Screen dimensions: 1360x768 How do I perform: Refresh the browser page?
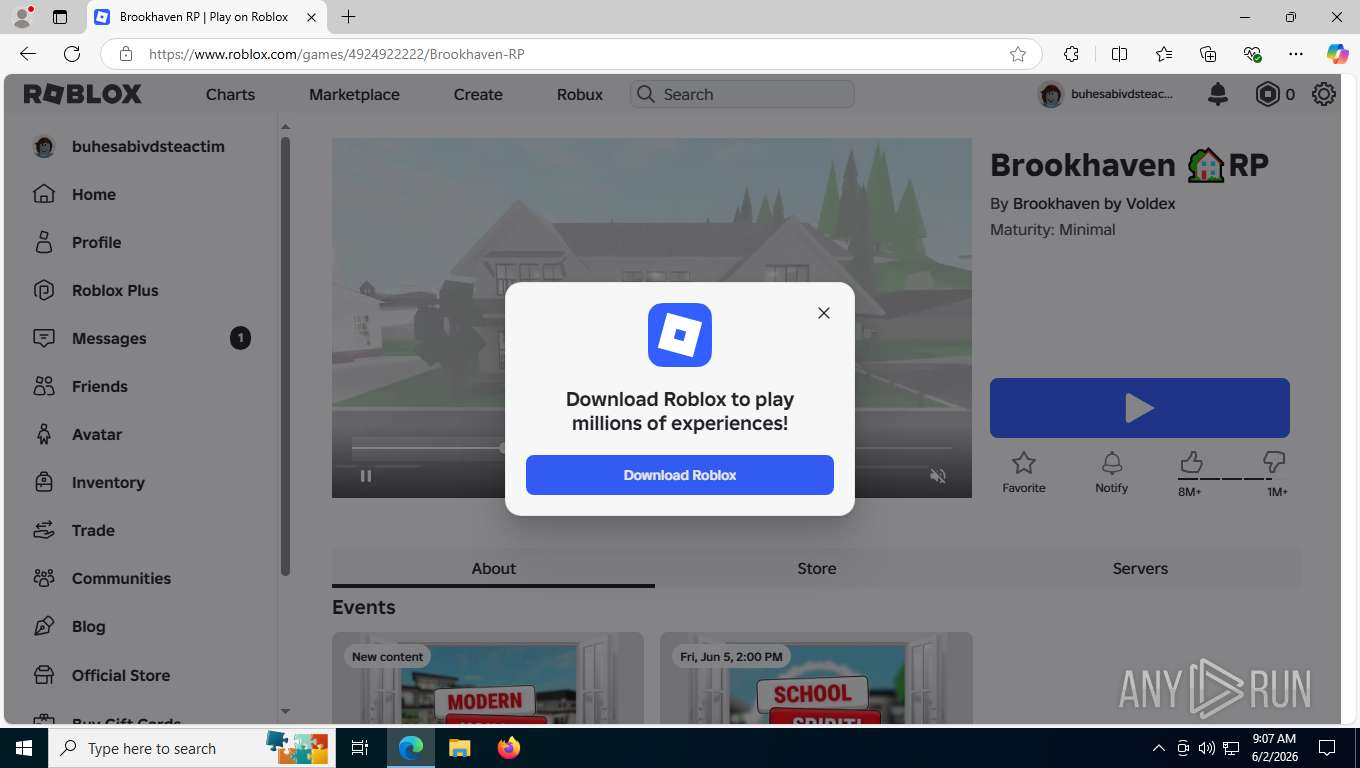(x=72, y=54)
